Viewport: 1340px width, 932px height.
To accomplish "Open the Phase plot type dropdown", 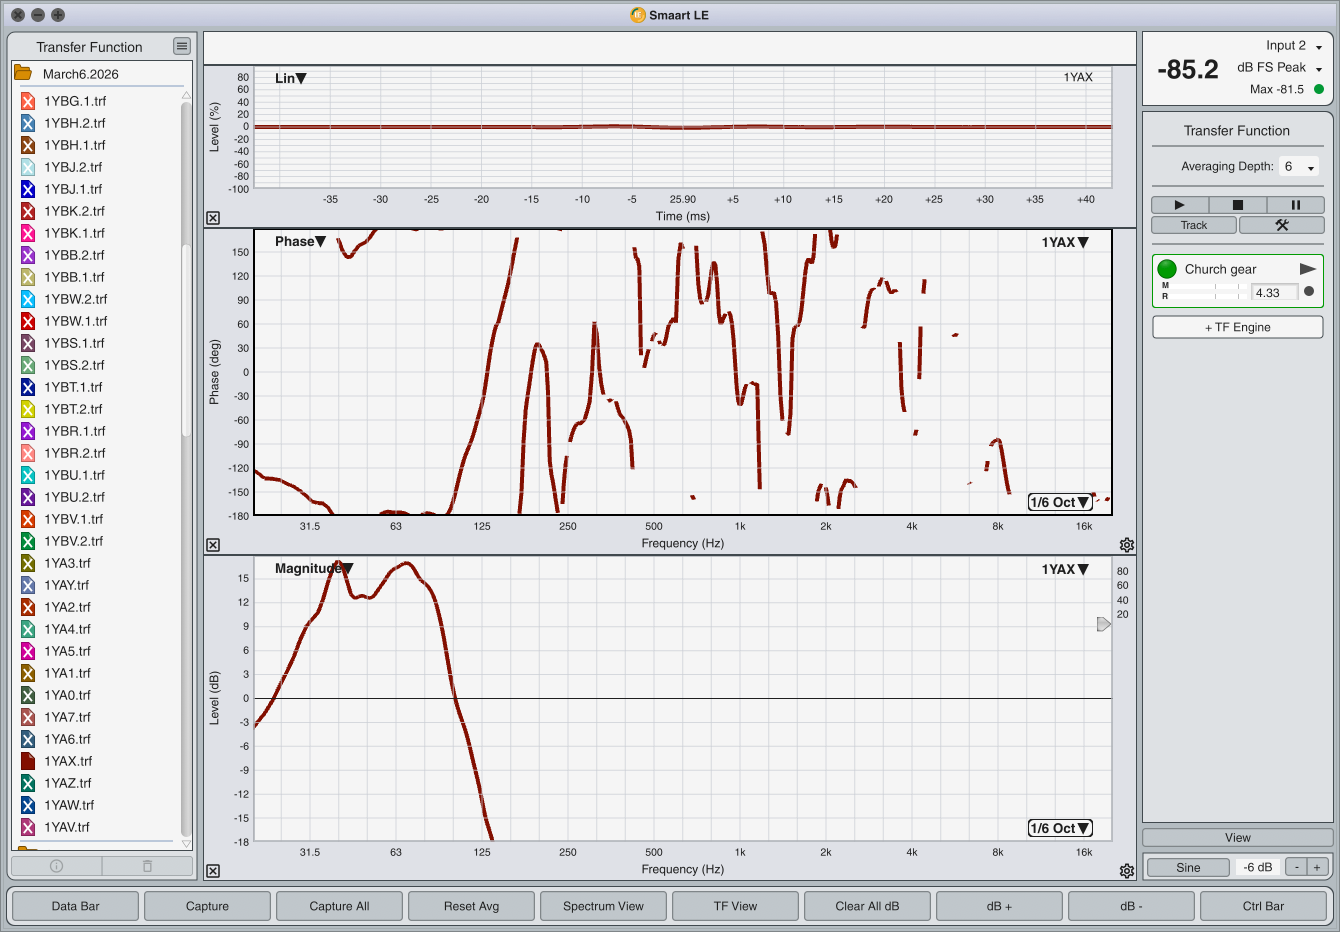I will pyautogui.click(x=301, y=241).
